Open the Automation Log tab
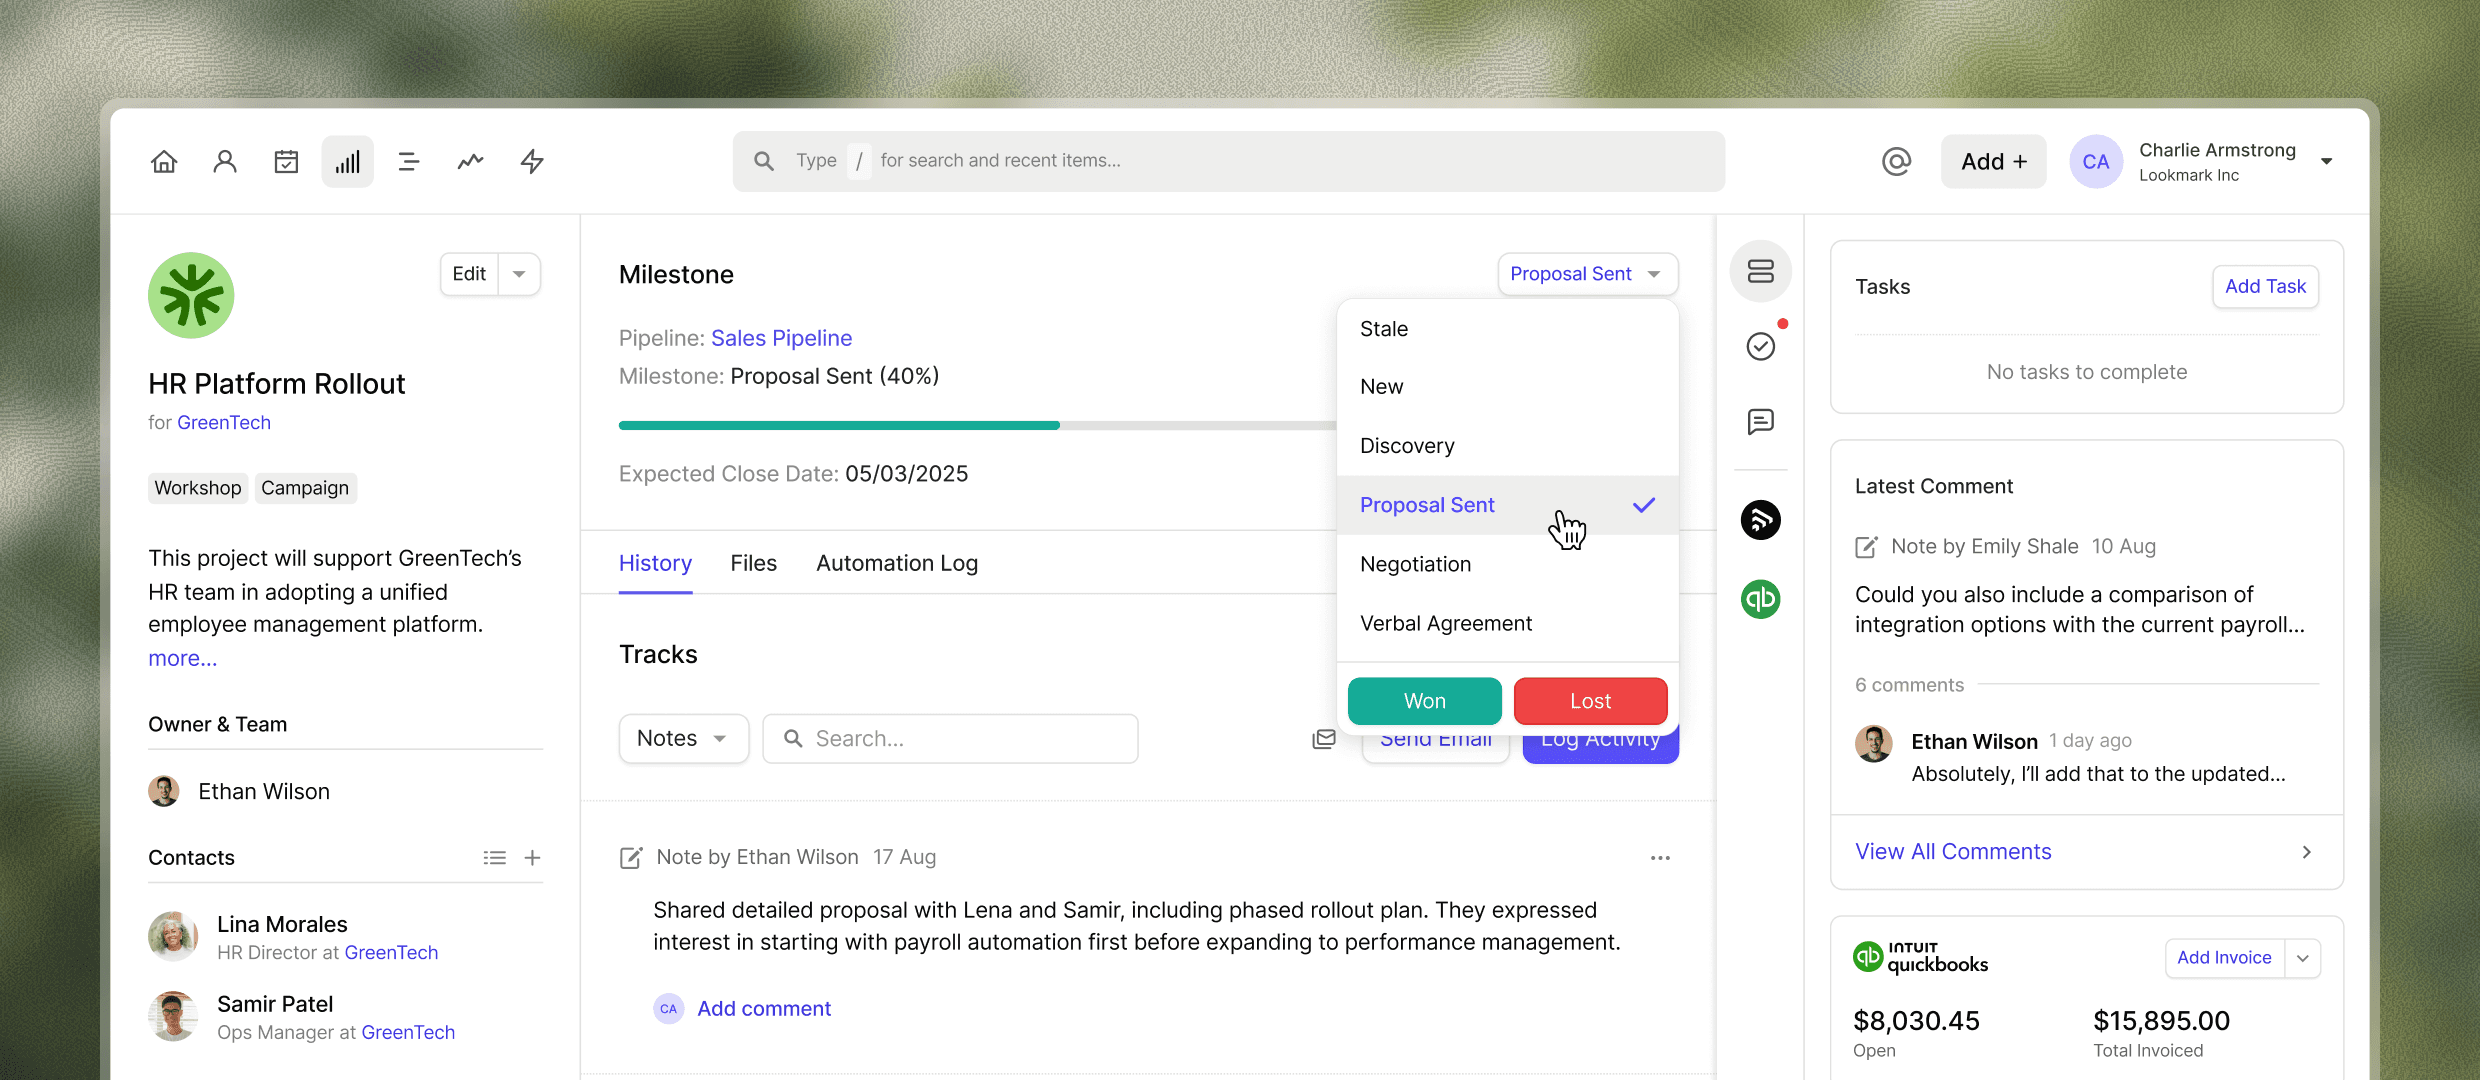Image resolution: width=2480 pixels, height=1080 pixels. (x=896, y=563)
